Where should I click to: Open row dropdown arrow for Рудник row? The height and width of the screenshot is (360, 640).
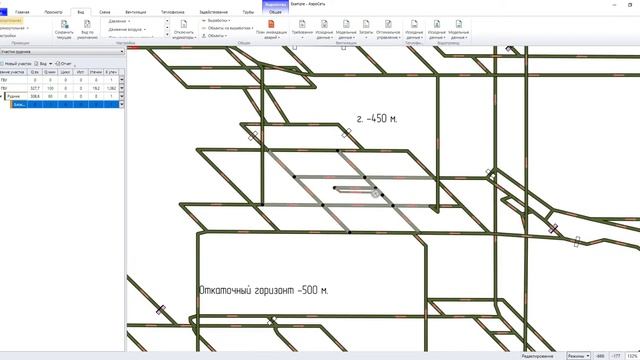tap(122, 96)
